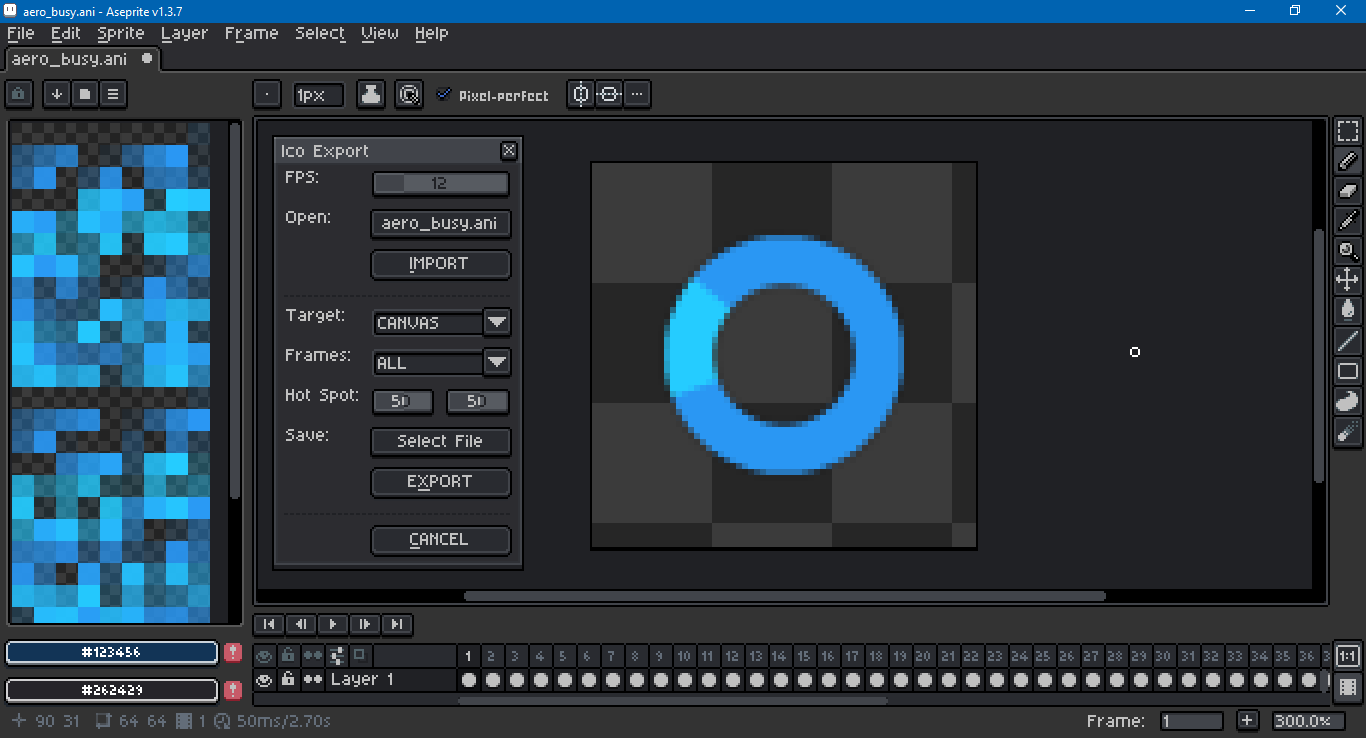This screenshot has height=738, width=1366.
Task: Select the Zoom tool
Action: (1348, 251)
